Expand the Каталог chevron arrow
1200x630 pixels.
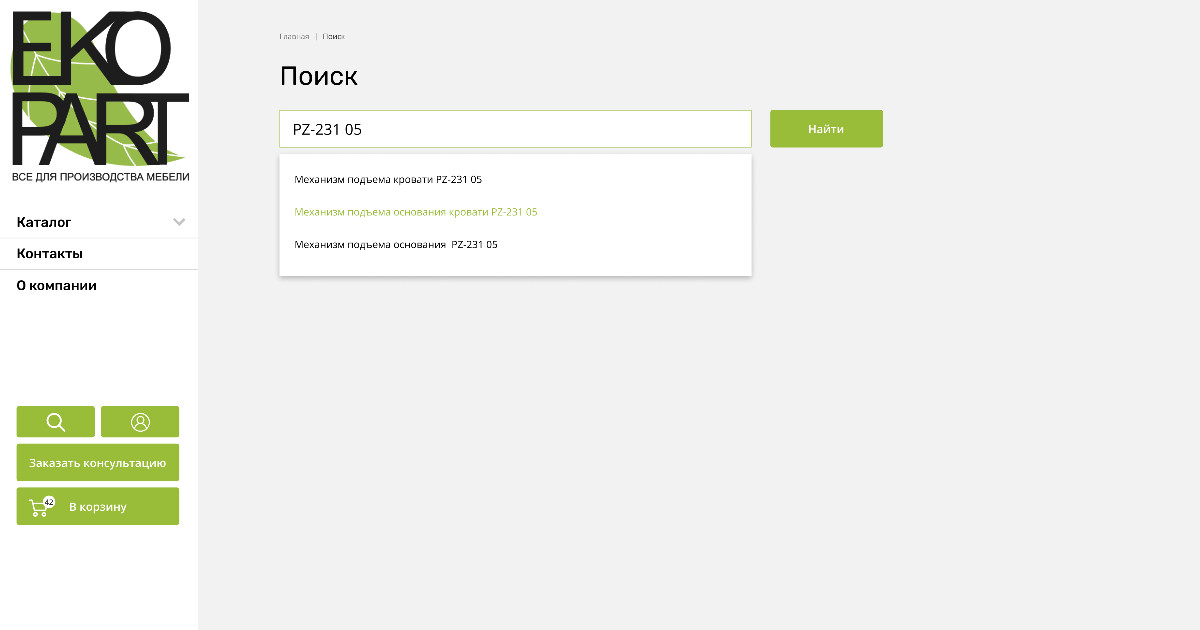click(179, 222)
